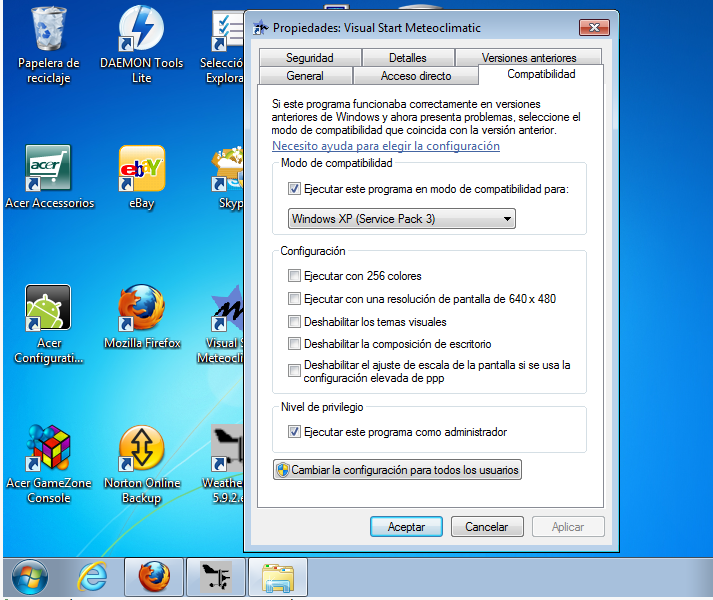Image resolution: width=713 pixels, height=600 pixels.
Task: Click the Windows Start button
Action: click(30, 577)
